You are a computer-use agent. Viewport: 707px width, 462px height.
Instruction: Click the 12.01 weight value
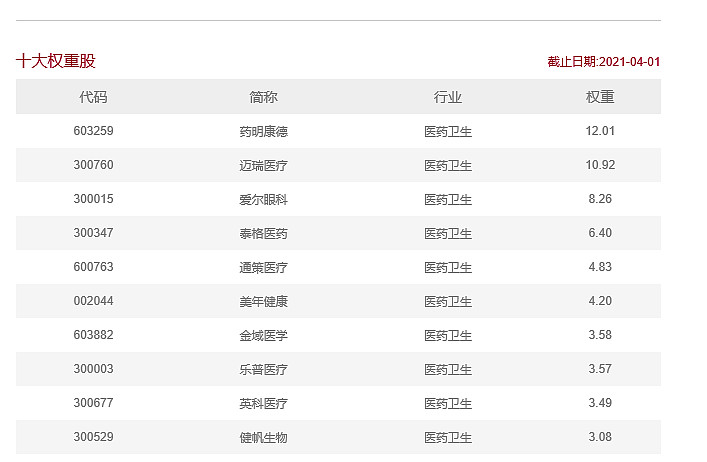(x=600, y=131)
